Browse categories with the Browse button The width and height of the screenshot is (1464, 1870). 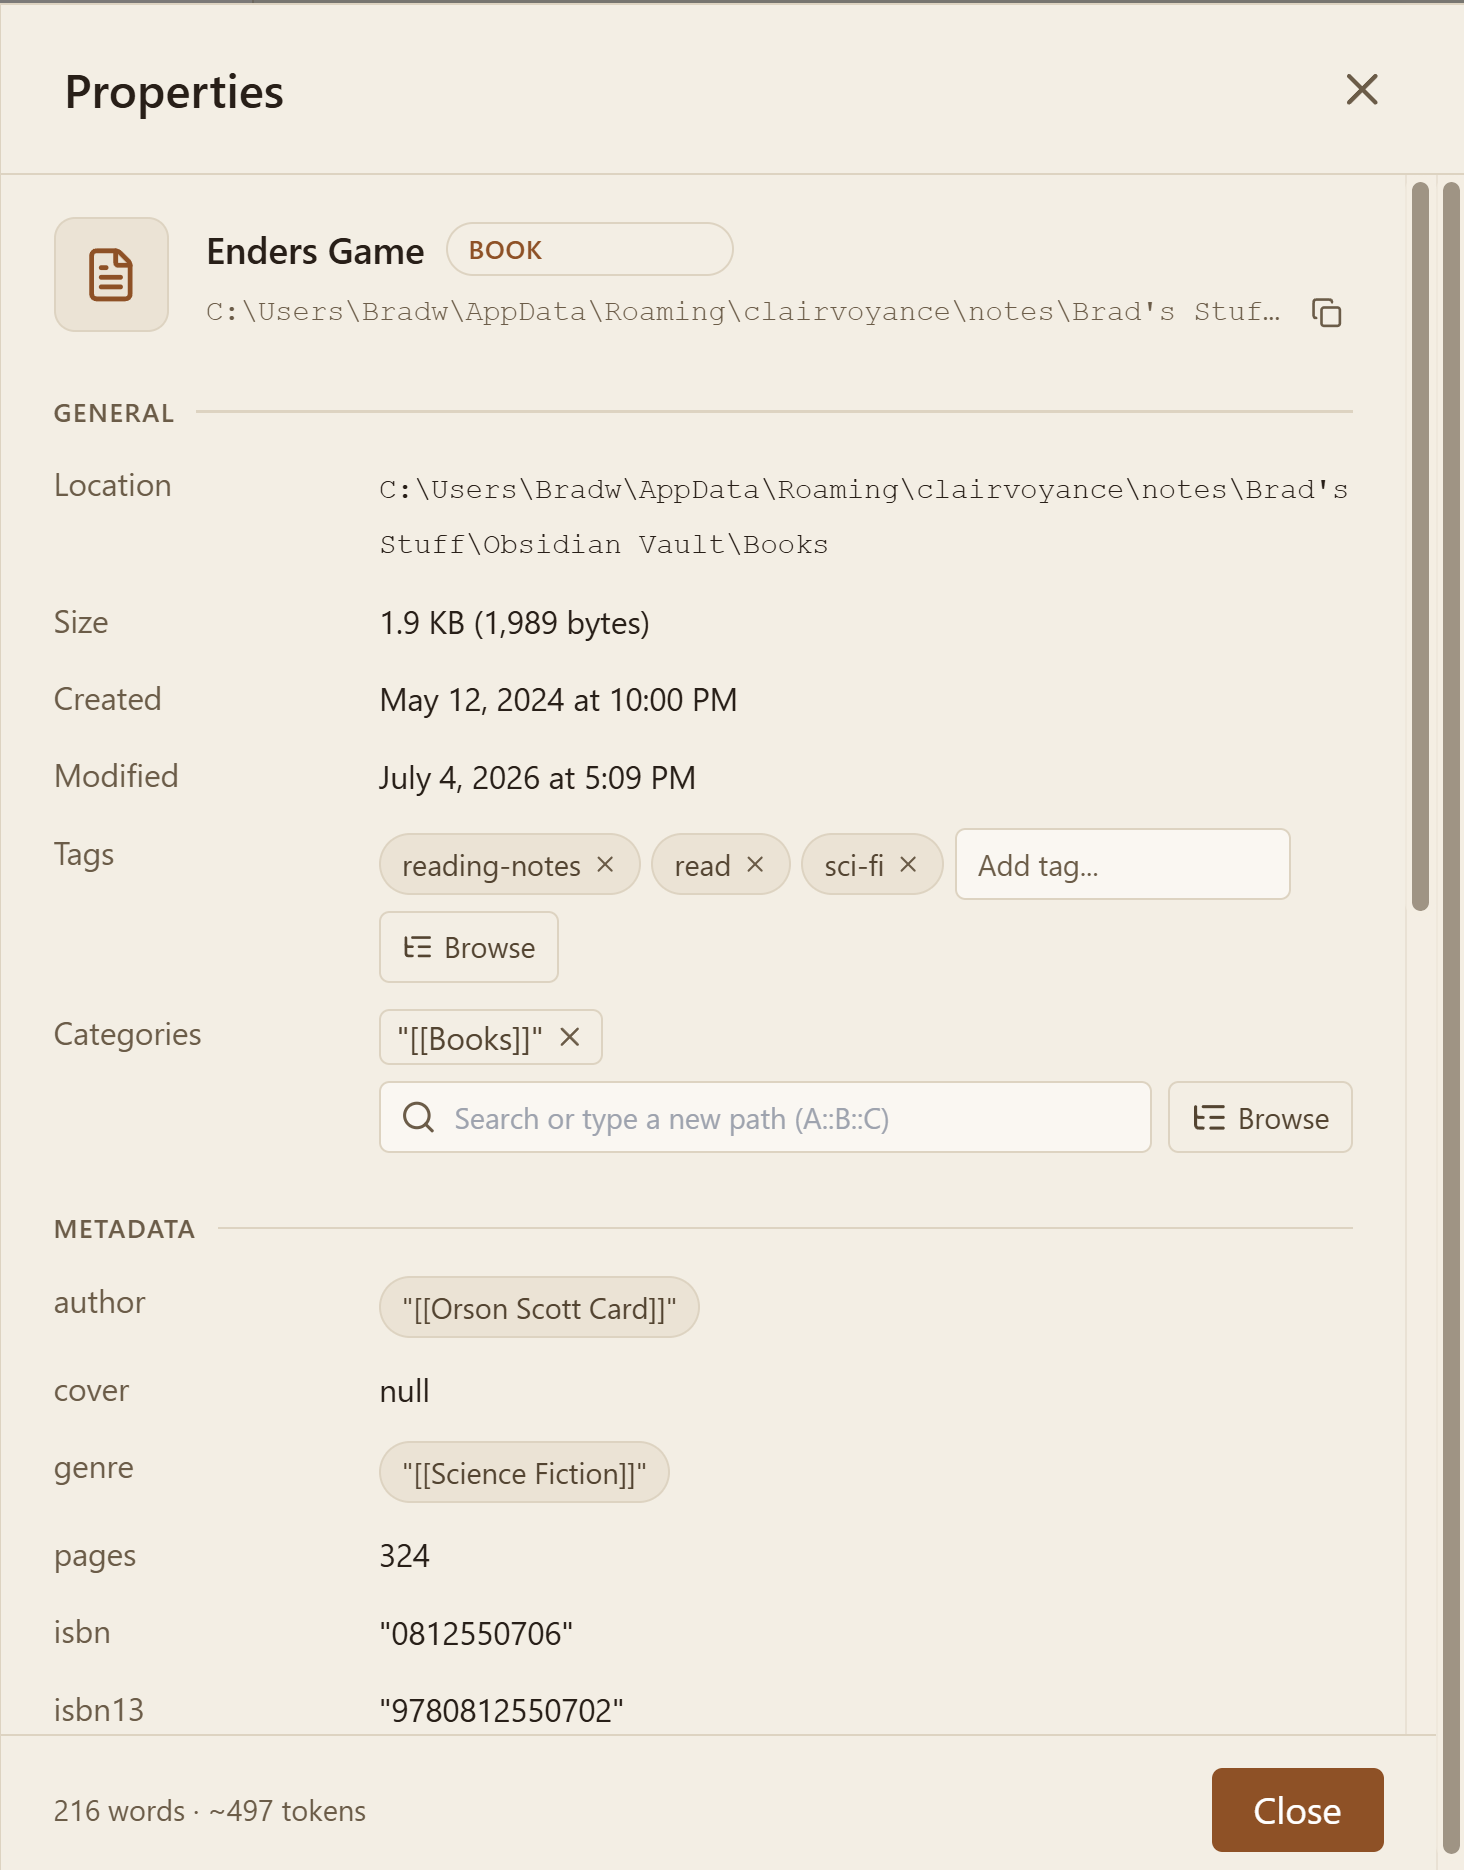click(1260, 1117)
